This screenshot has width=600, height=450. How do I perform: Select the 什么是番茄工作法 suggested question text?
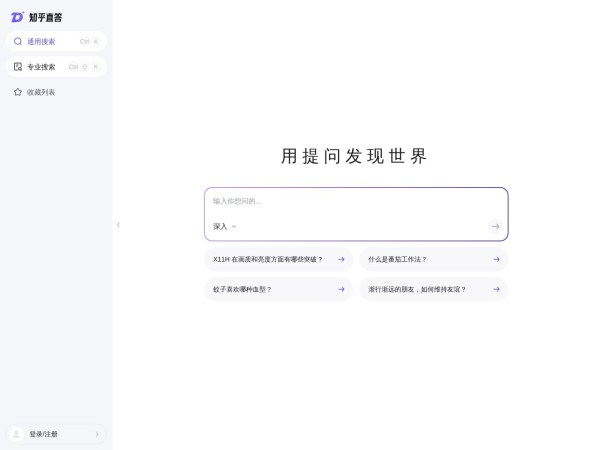[397, 259]
